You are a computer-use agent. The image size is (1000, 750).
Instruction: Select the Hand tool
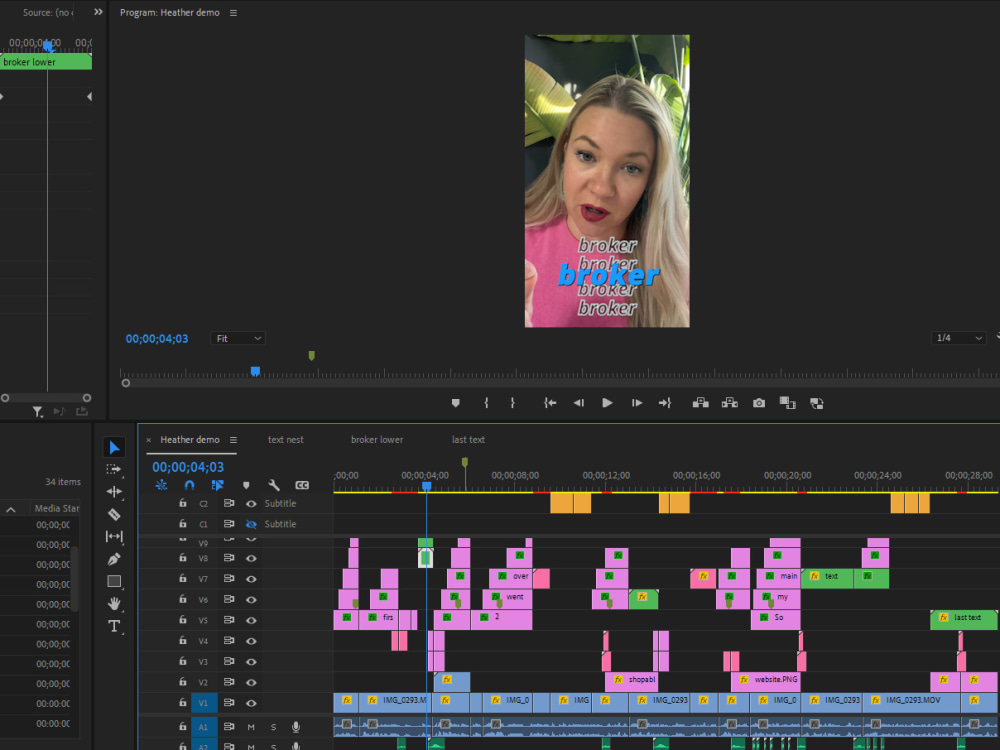115,603
